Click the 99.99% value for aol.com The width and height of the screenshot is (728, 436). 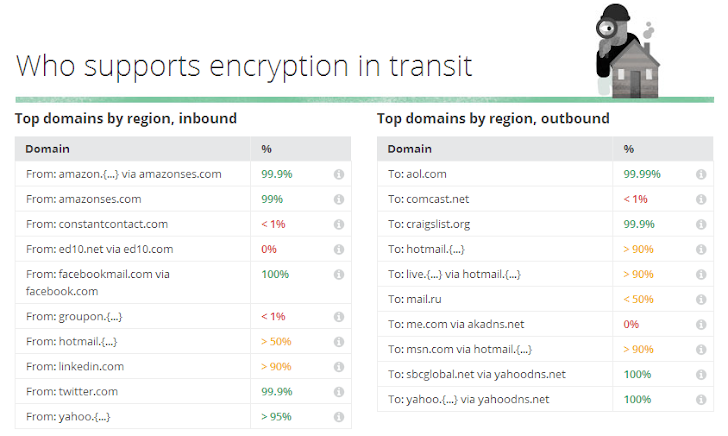coord(642,174)
